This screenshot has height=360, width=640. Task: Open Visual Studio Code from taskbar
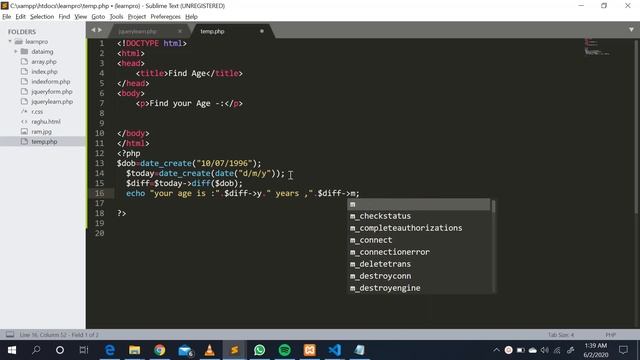334,350
